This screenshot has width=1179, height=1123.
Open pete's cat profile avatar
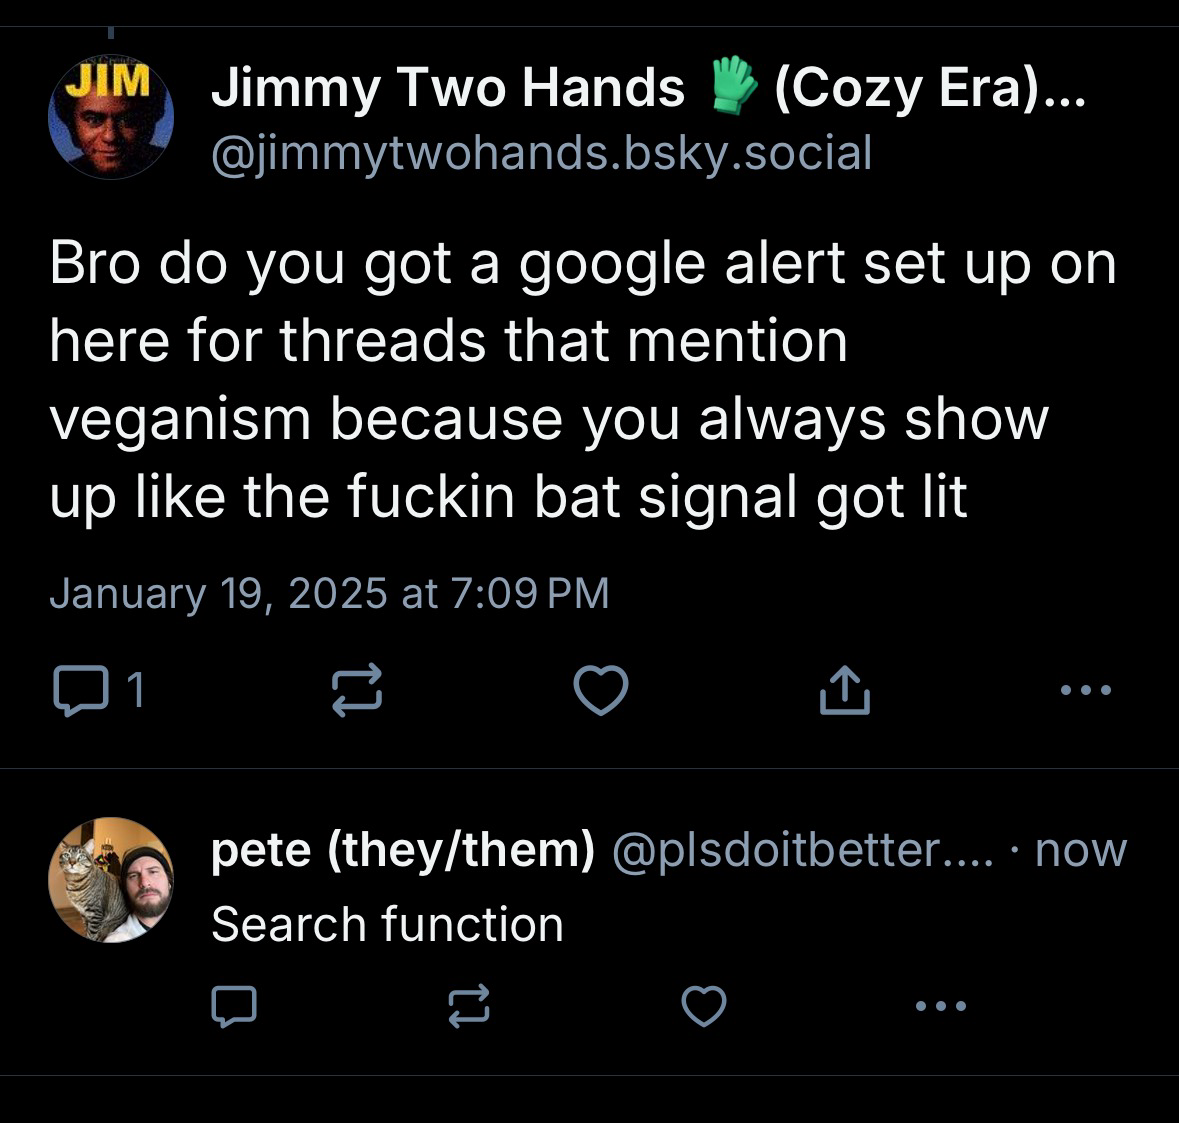111,880
